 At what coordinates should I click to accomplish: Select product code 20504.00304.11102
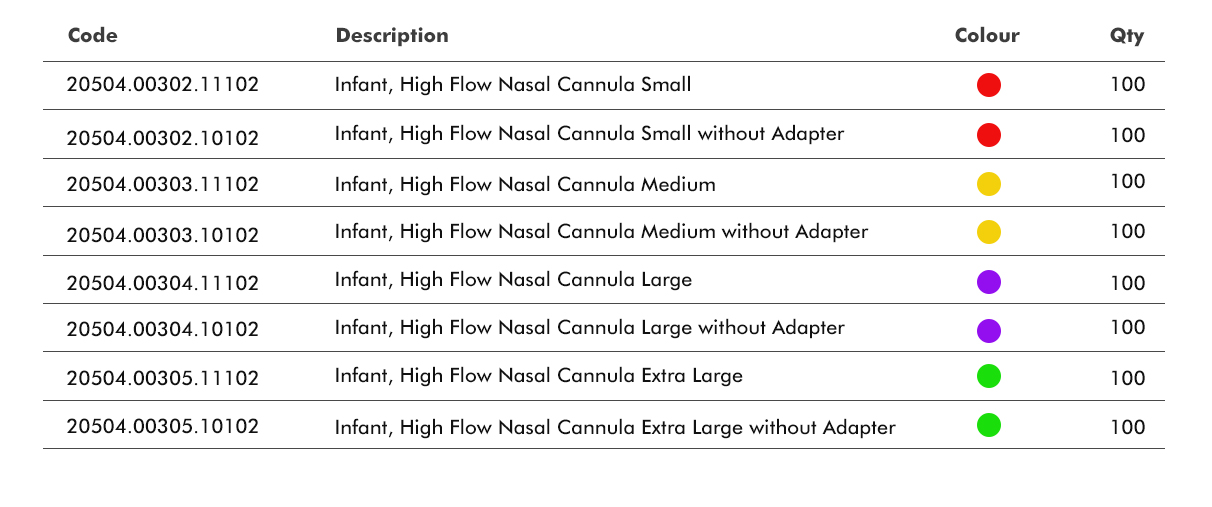coord(163,283)
